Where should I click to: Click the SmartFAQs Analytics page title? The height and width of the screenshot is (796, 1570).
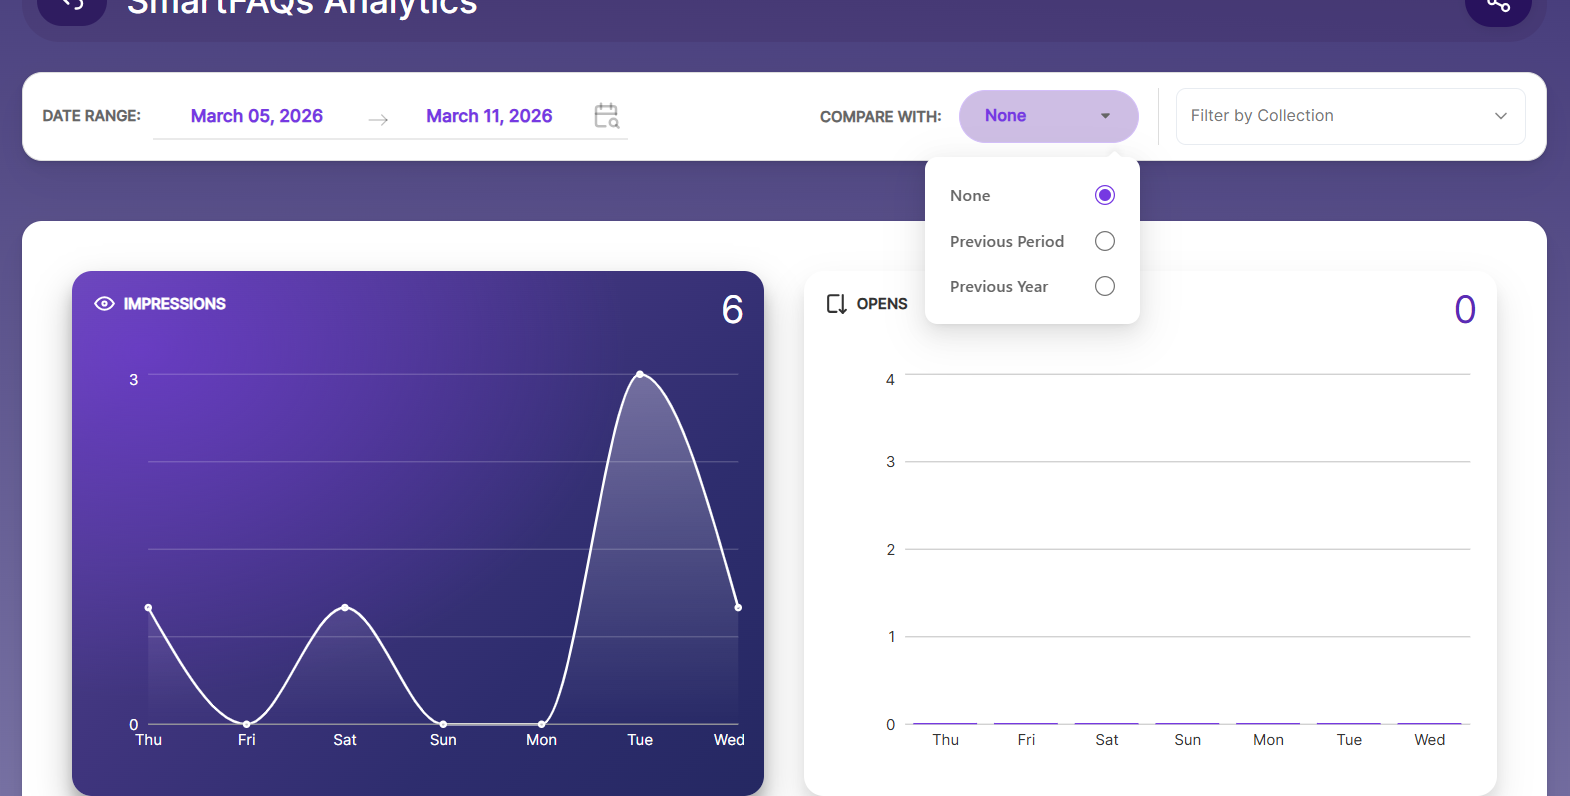tap(302, 8)
